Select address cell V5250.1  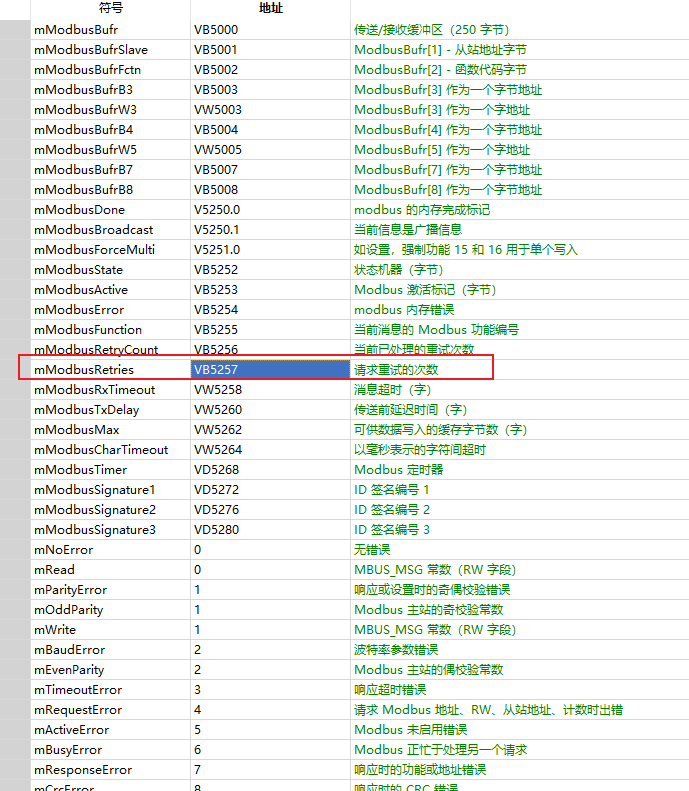(270, 230)
